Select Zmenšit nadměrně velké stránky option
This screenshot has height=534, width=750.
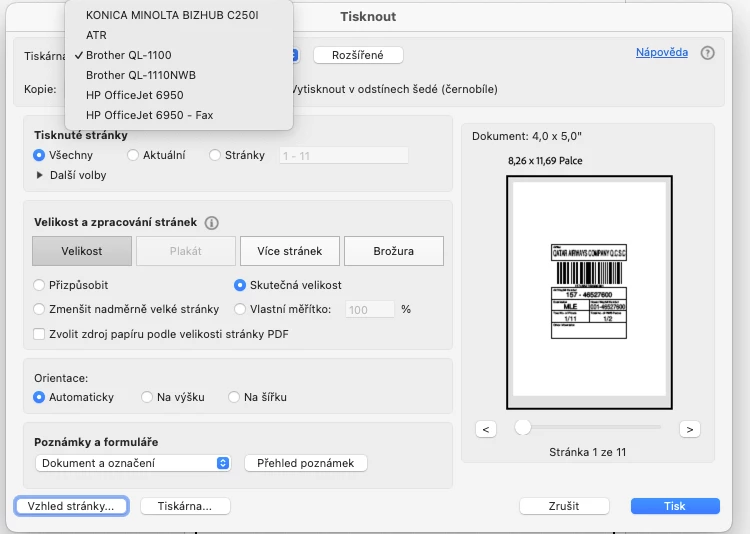(x=39, y=309)
